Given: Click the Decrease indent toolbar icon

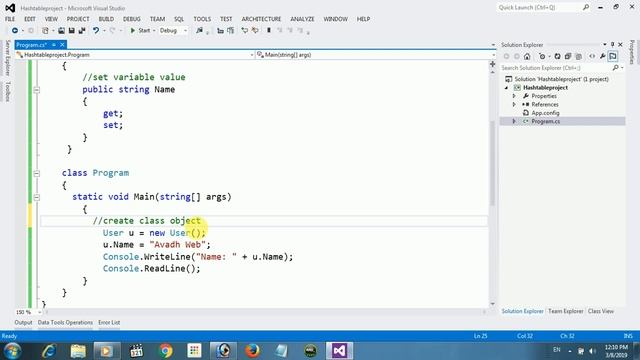Looking at the screenshot, I should pos(244,31).
